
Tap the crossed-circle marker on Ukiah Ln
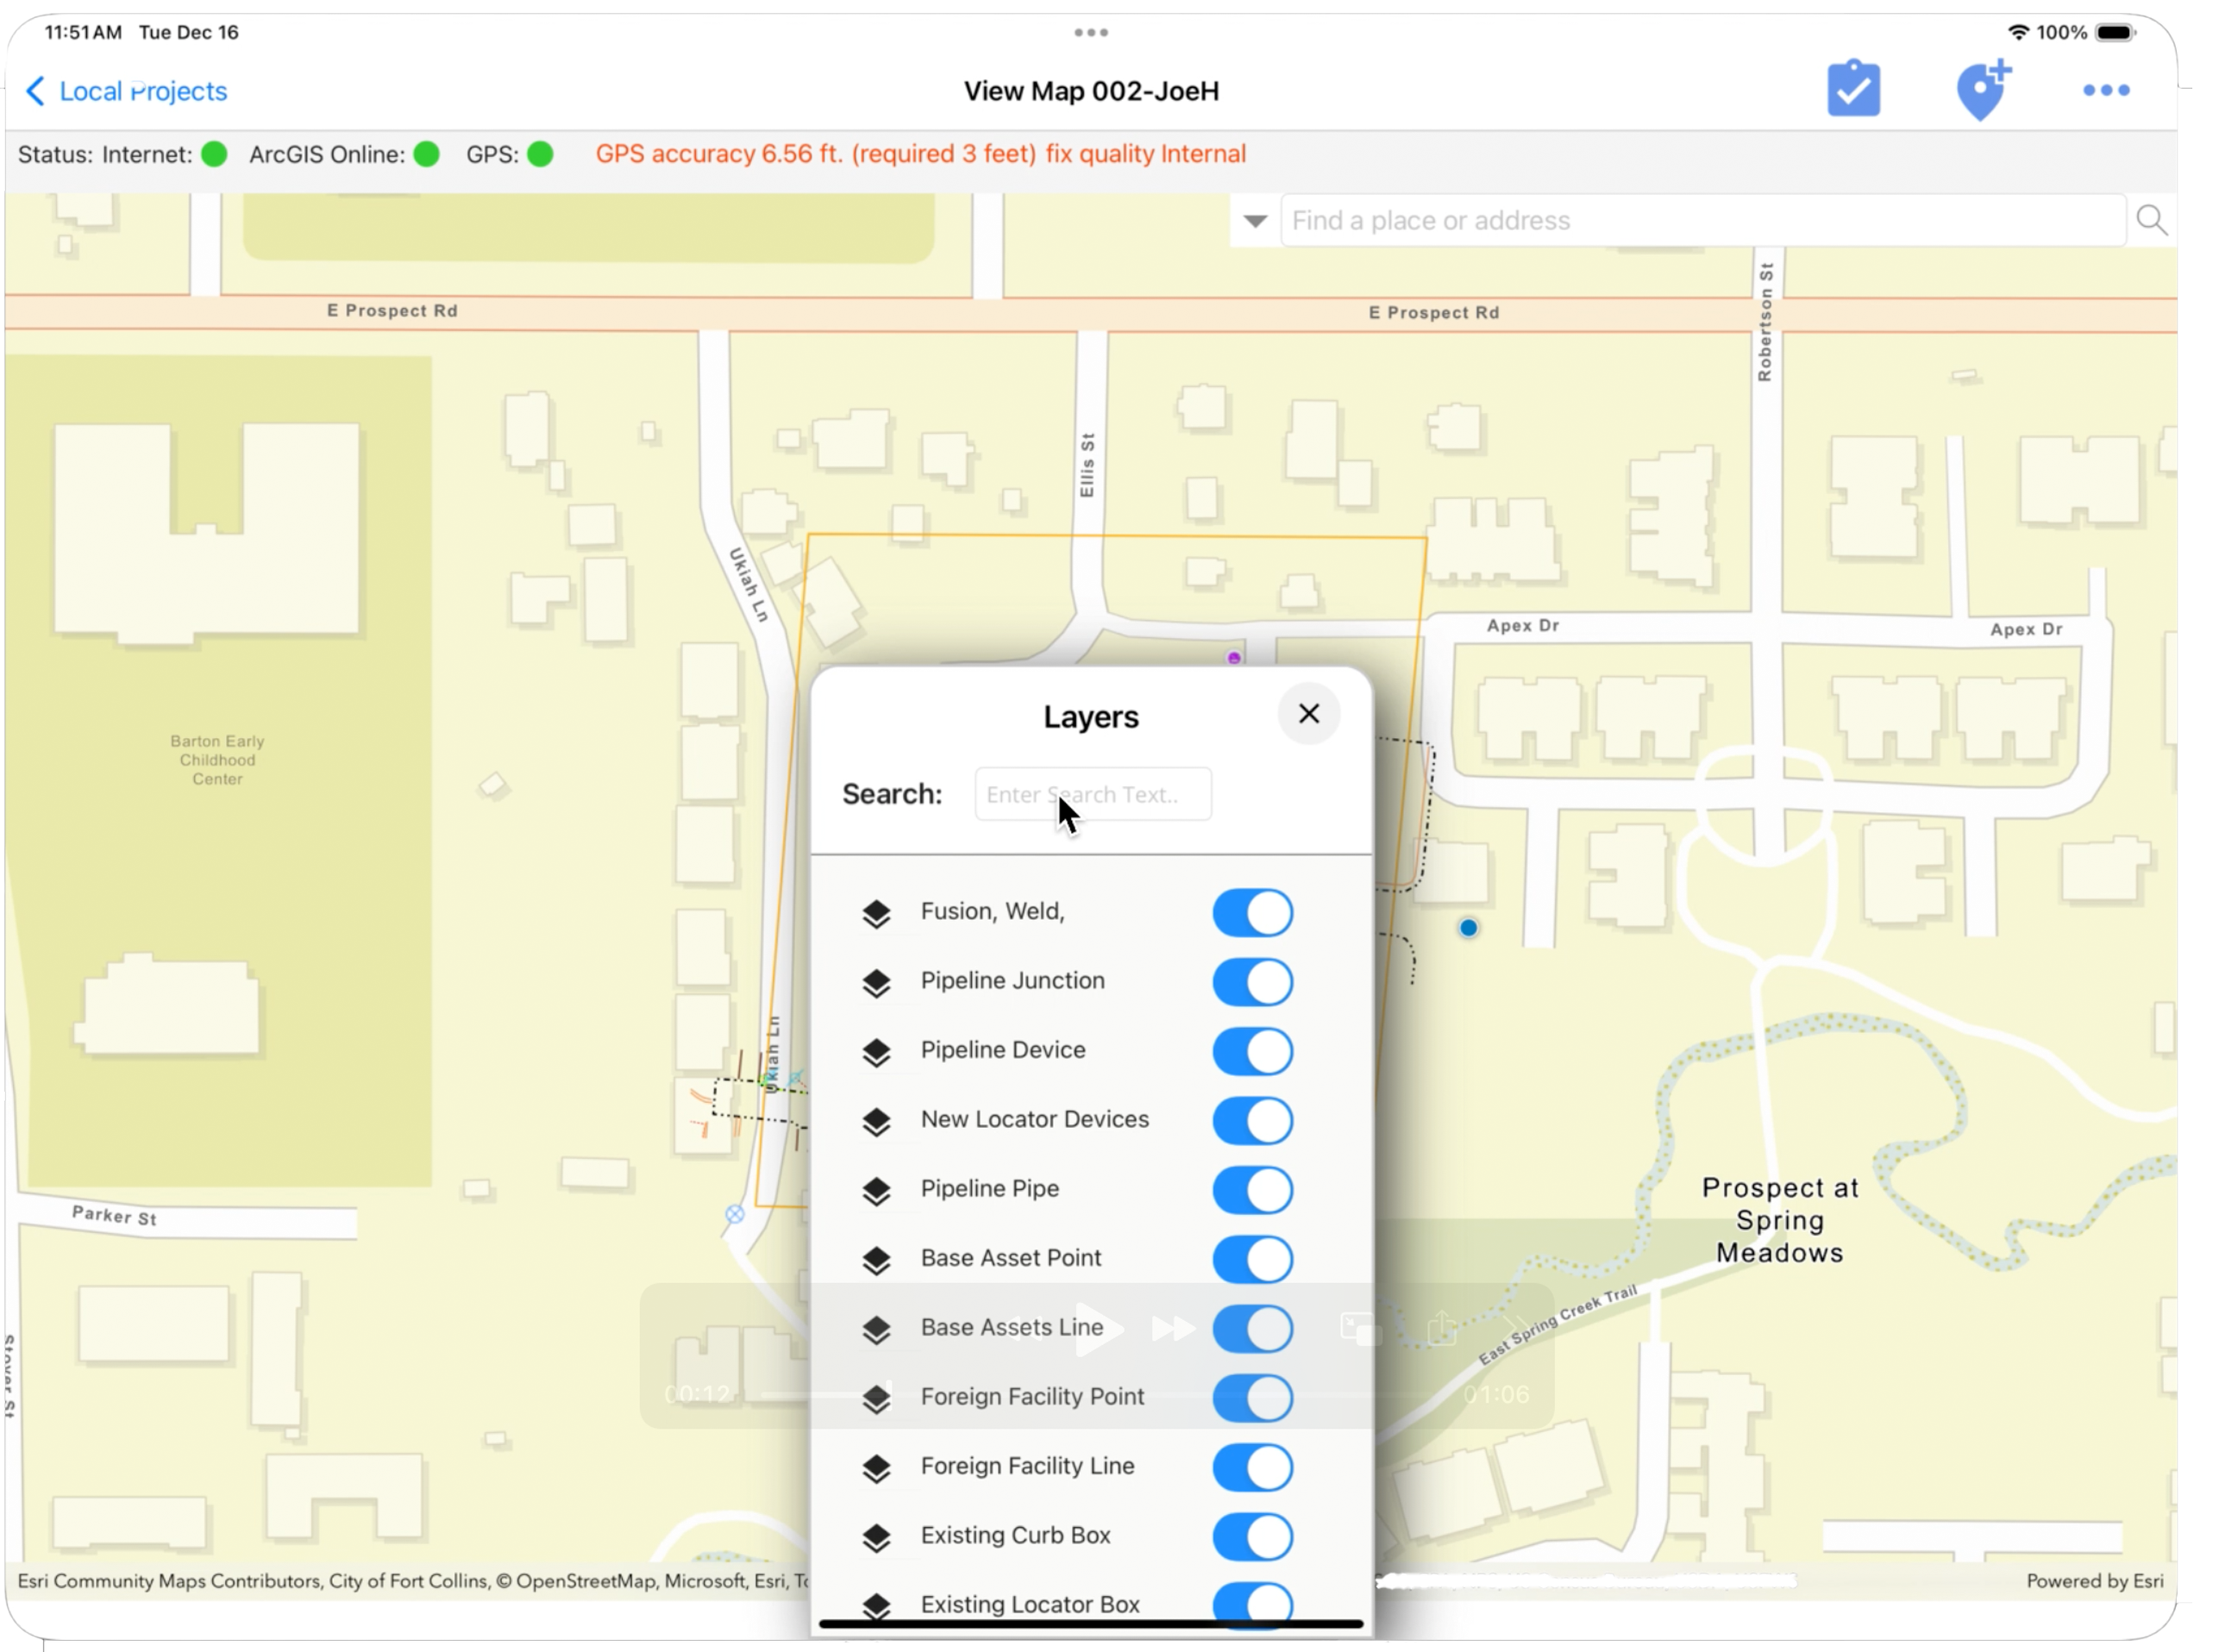coord(734,1214)
